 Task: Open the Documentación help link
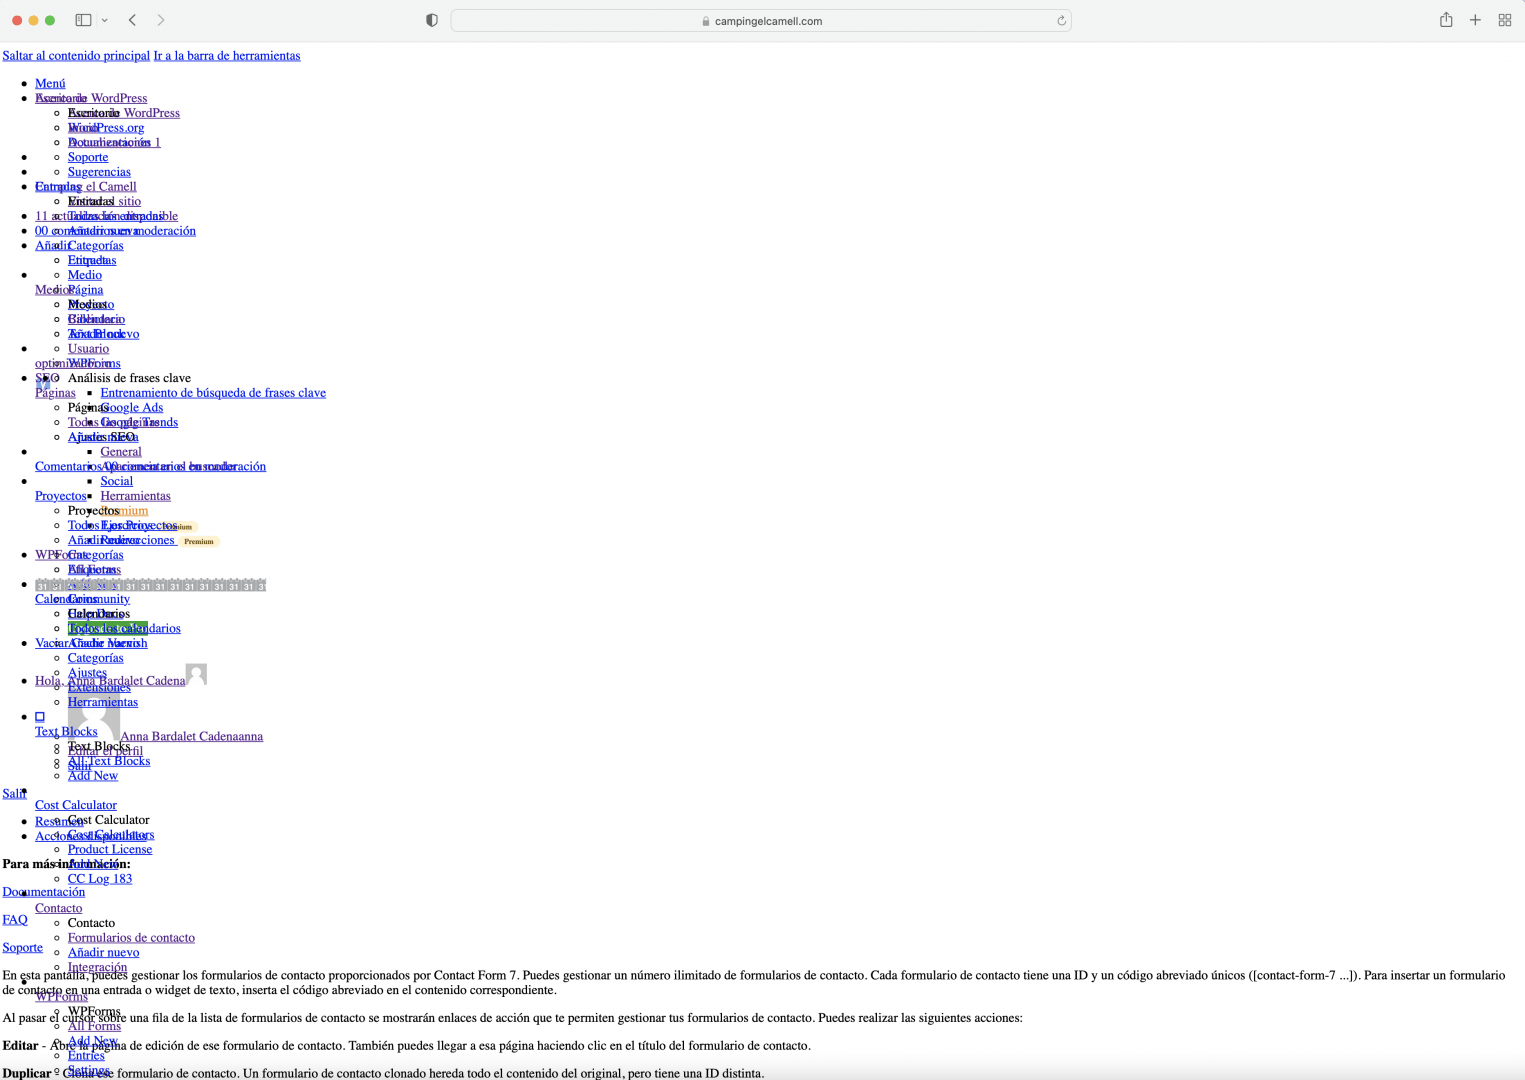pos(43,892)
